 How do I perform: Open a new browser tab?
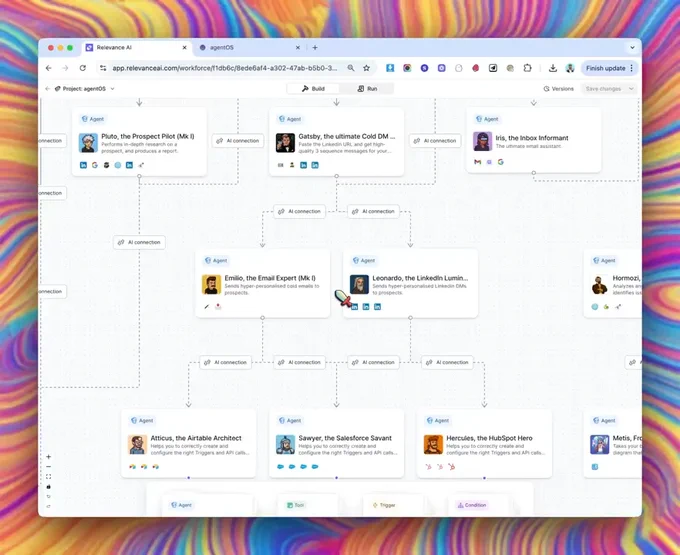(x=315, y=48)
